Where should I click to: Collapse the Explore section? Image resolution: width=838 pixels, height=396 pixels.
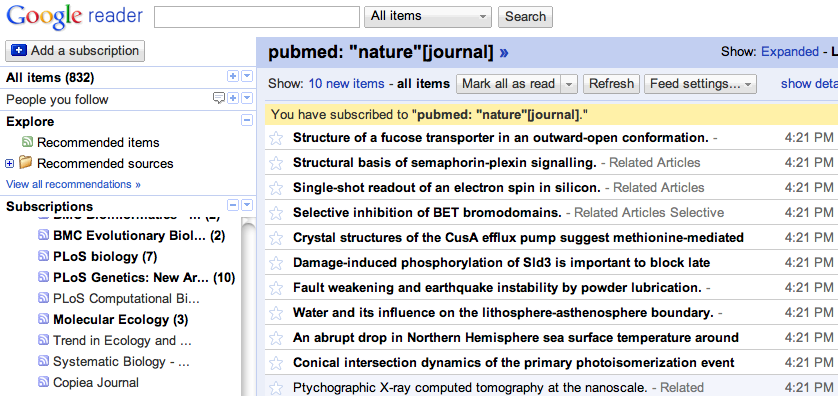[x=246, y=120]
